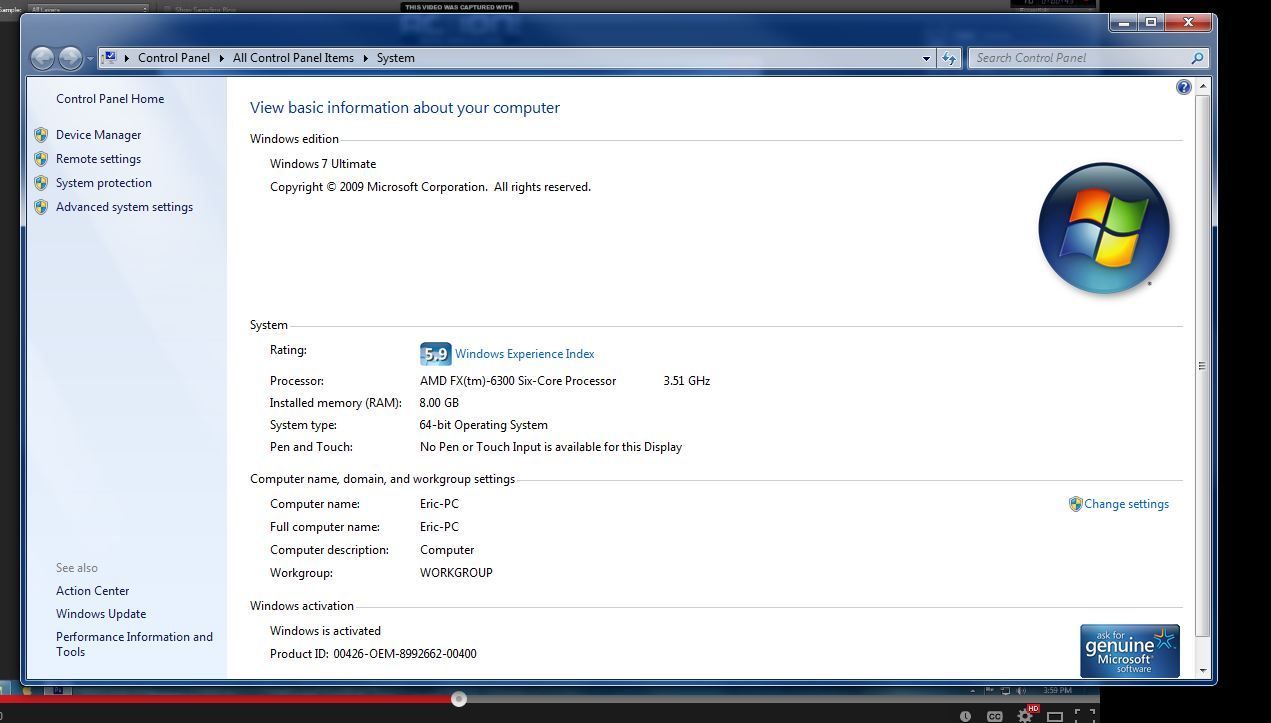Click WORKGROUP value text

(456, 573)
